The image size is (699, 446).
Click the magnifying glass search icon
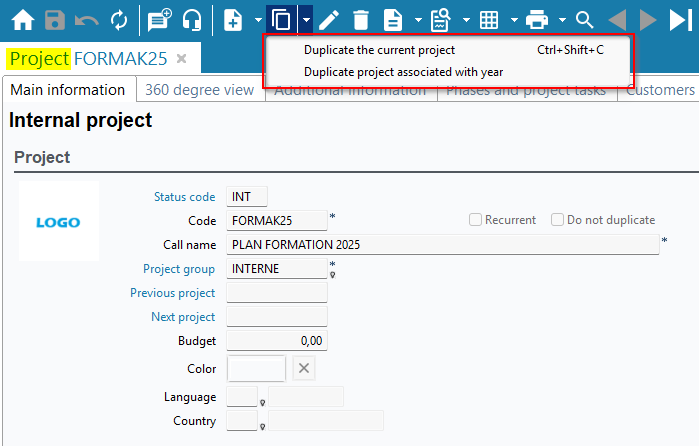[585, 20]
